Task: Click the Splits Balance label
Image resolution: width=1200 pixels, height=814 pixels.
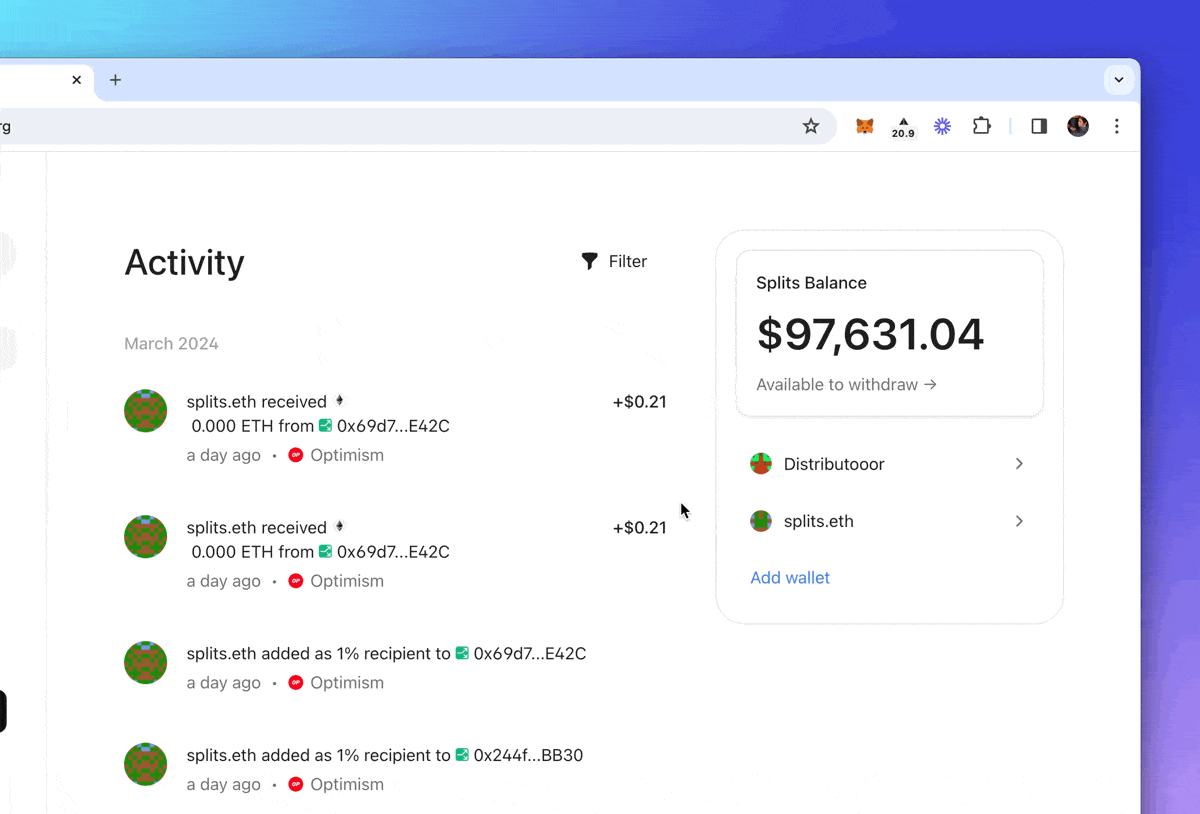Action: pyautogui.click(x=811, y=283)
